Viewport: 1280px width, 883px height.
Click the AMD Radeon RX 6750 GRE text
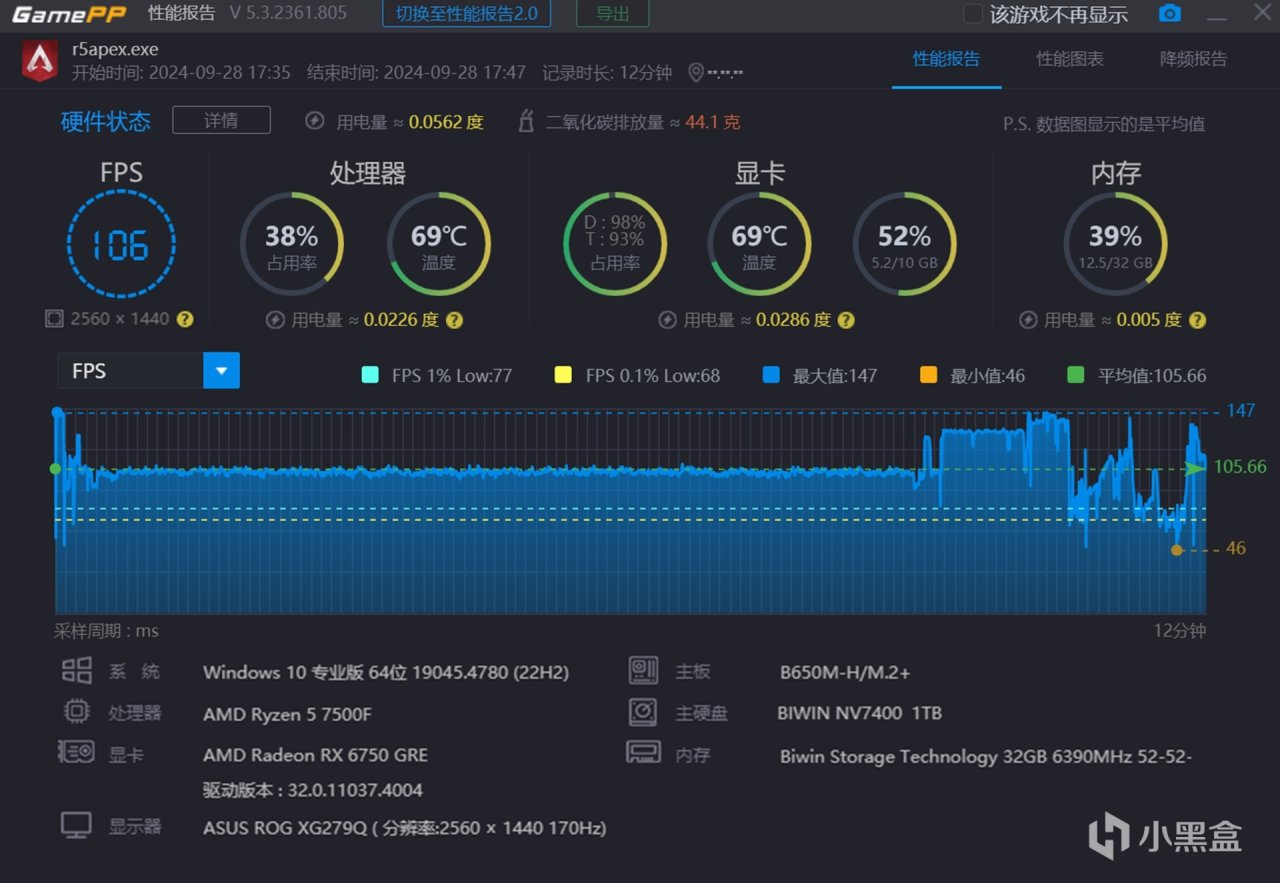point(315,755)
